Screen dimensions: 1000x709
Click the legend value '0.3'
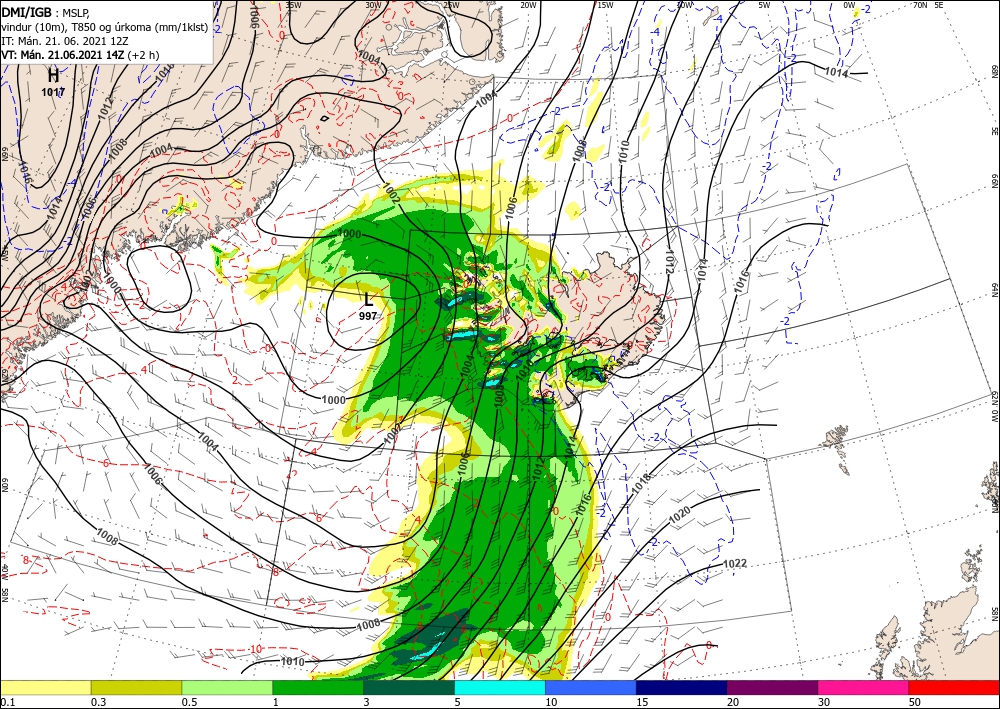pos(98,702)
